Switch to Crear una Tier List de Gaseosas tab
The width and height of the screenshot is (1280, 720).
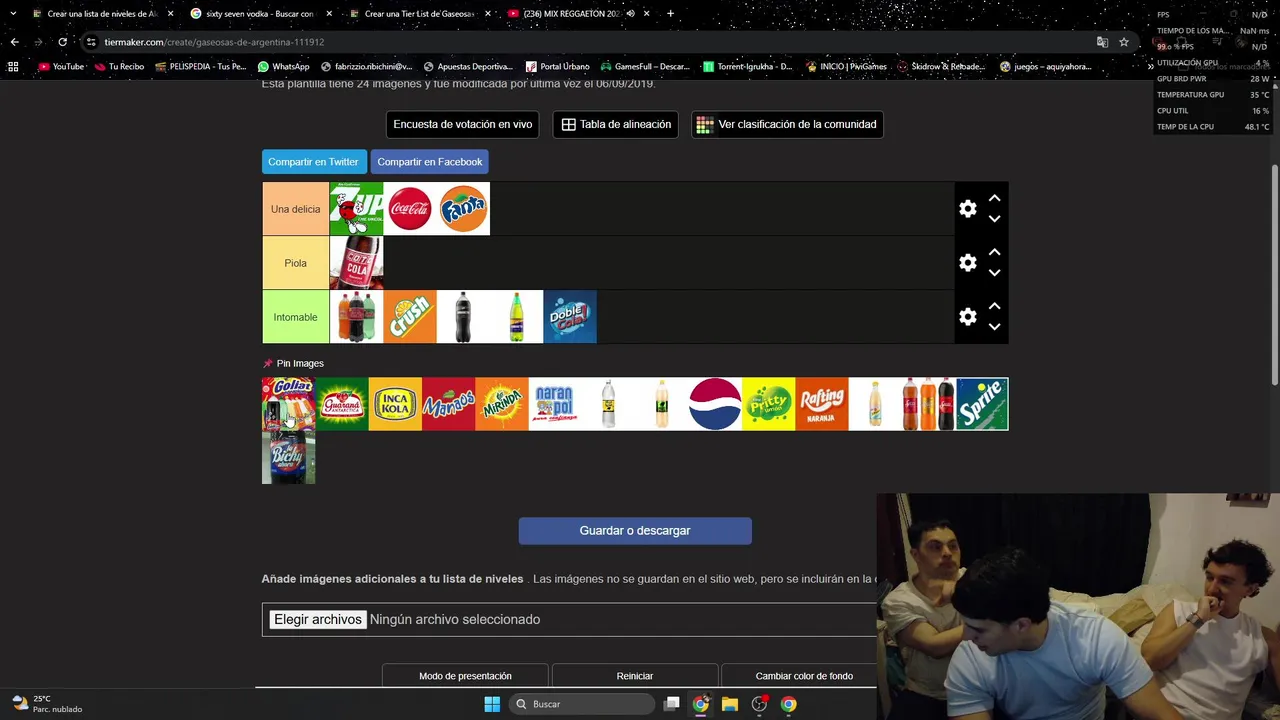pos(418,14)
